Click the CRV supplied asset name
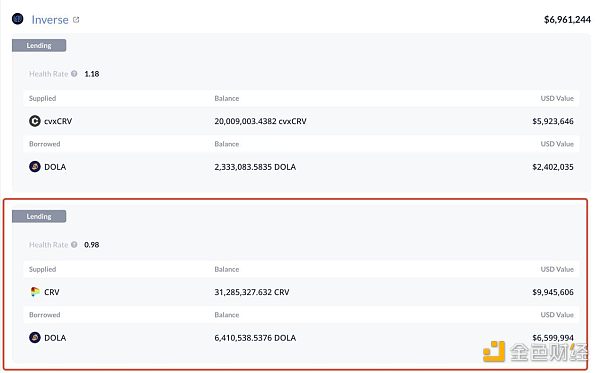The width and height of the screenshot is (600, 373). click(52, 292)
